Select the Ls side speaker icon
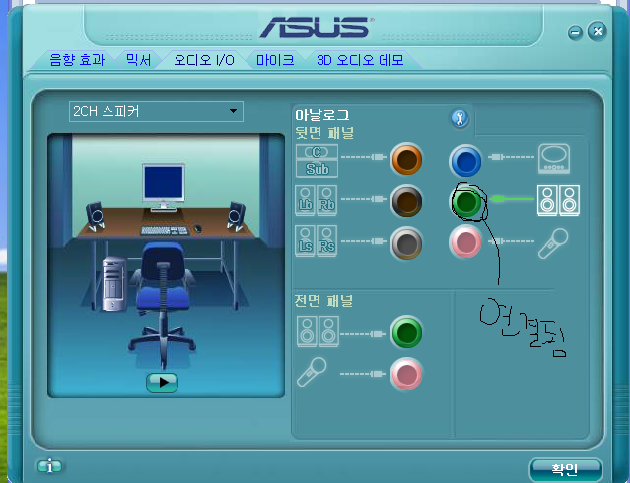 305,241
